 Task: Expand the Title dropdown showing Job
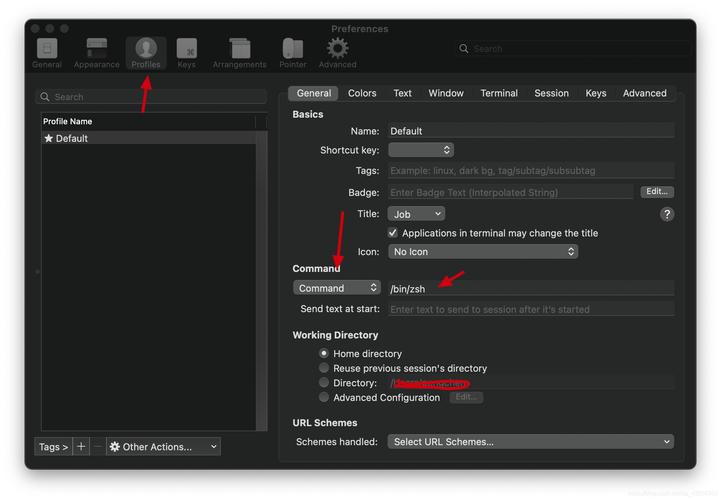(416, 214)
